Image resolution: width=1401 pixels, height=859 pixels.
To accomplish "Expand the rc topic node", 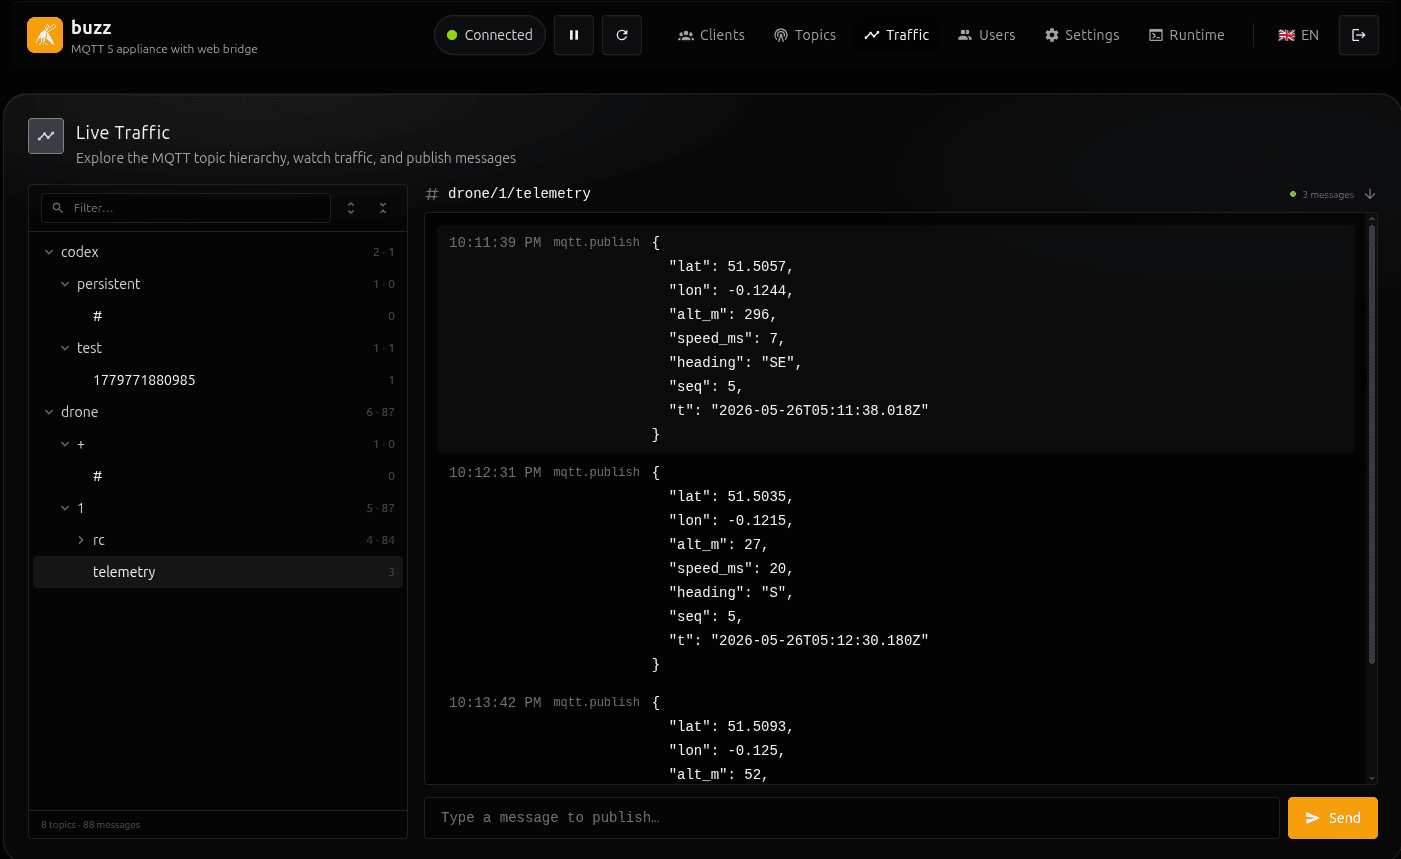I will tap(81, 540).
